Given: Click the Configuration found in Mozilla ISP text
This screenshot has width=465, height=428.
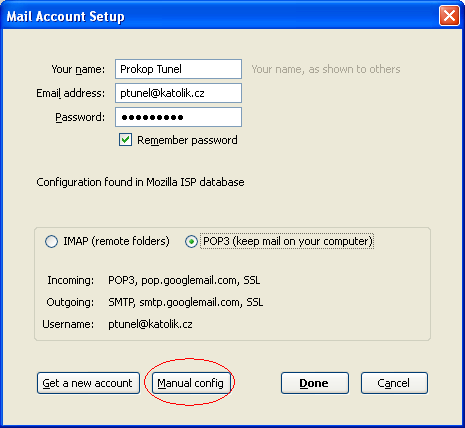Looking at the screenshot, I should (140, 182).
